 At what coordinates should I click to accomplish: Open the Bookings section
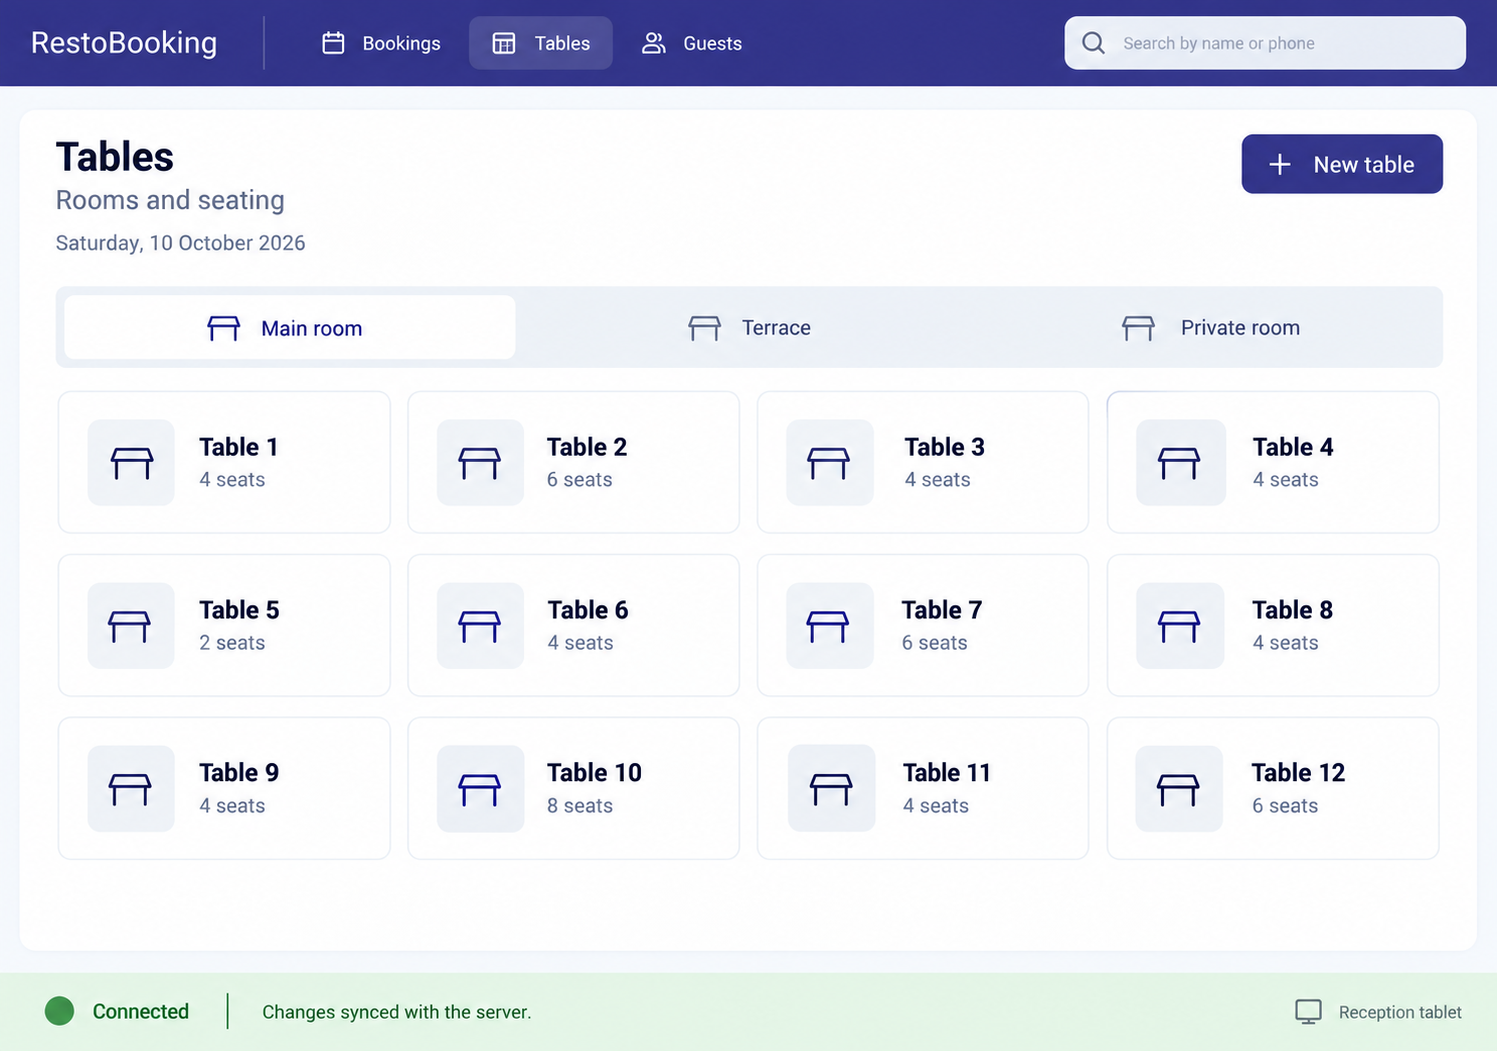coord(381,43)
